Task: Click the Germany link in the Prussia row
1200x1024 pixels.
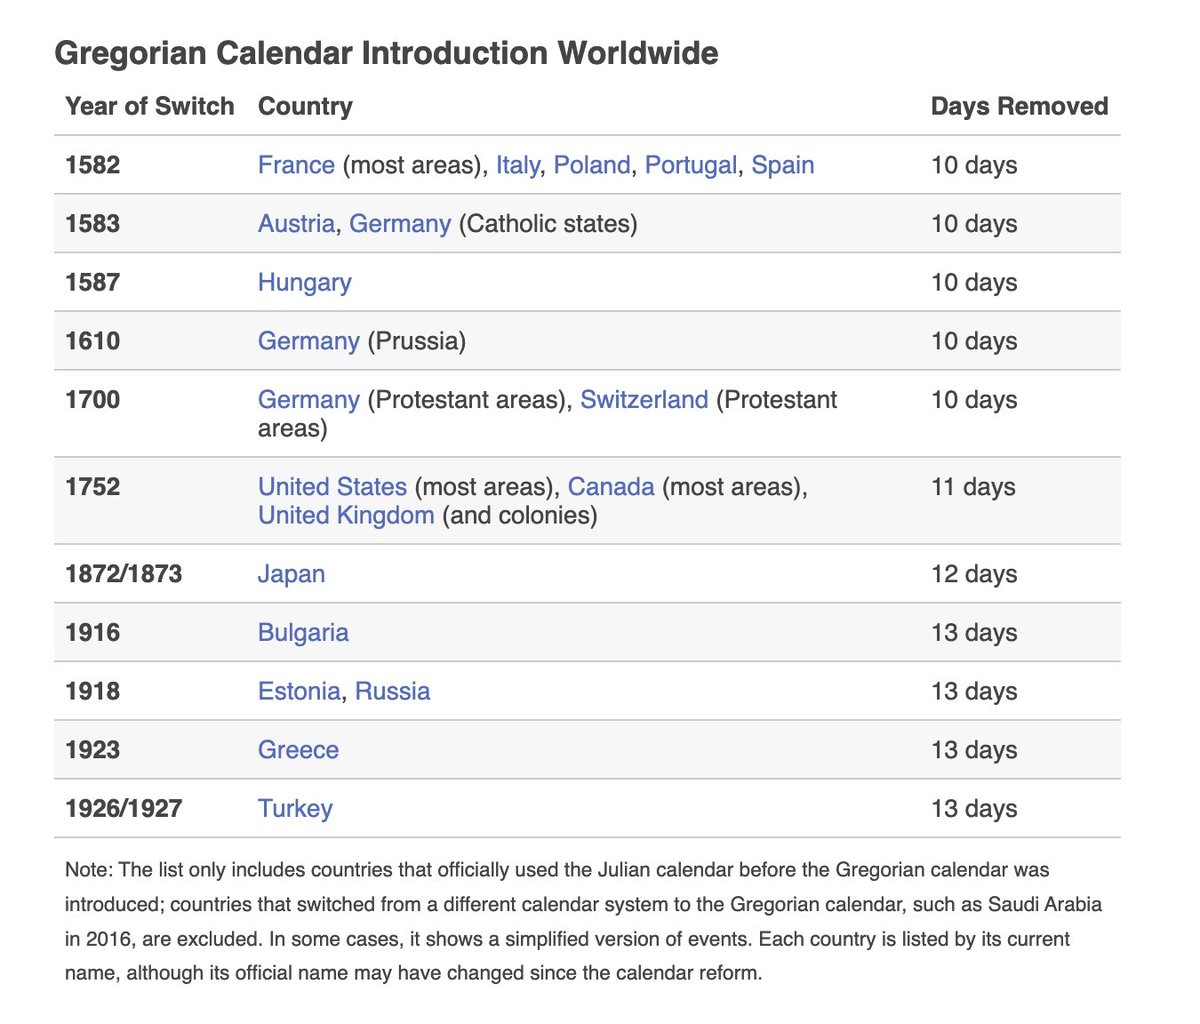Action: tap(309, 341)
